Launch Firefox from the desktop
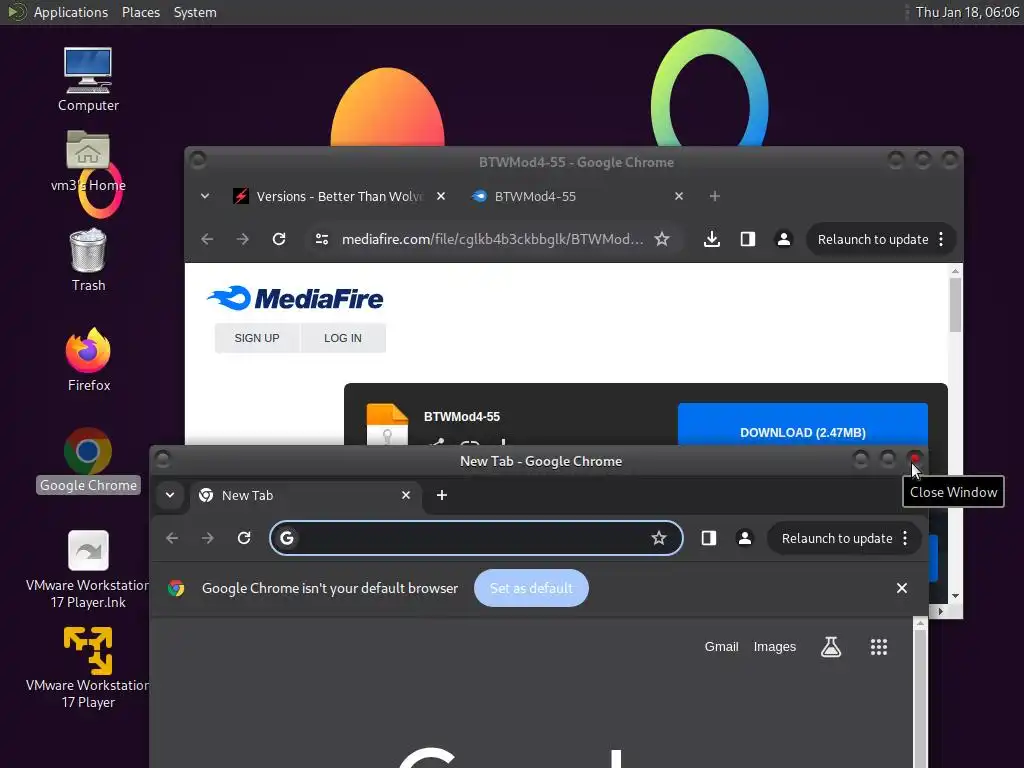Screen dimensions: 1024x768 click(x=88, y=359)
